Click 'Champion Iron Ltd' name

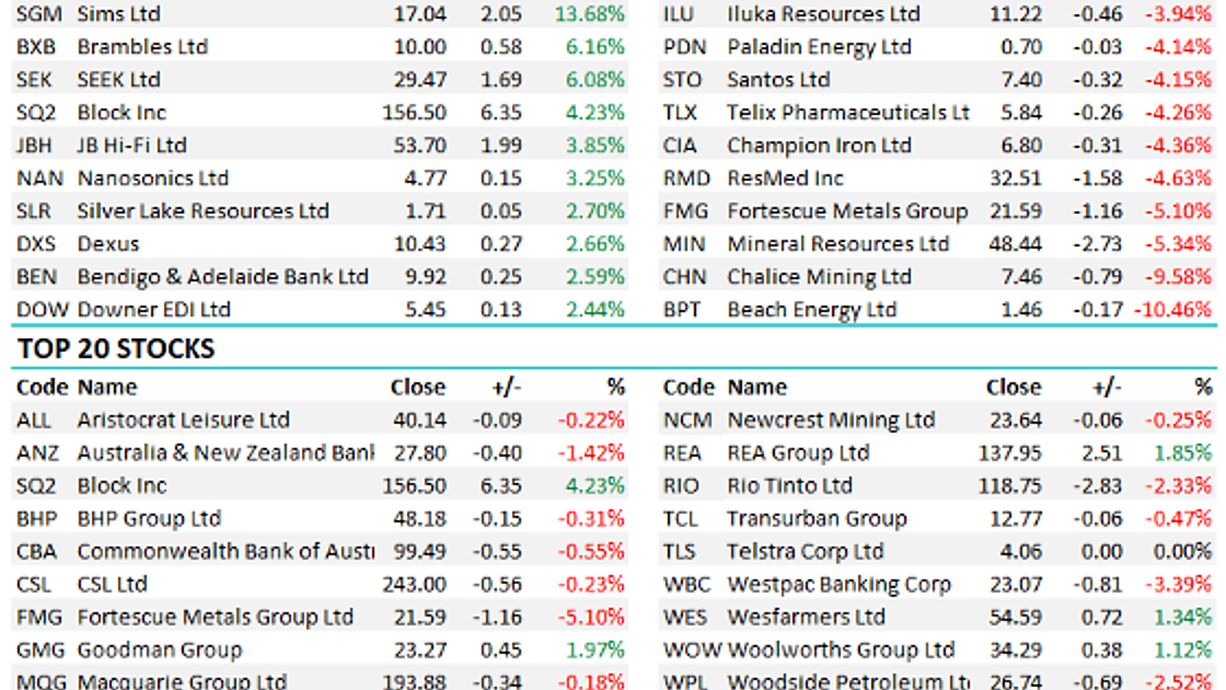coord(819,146)
